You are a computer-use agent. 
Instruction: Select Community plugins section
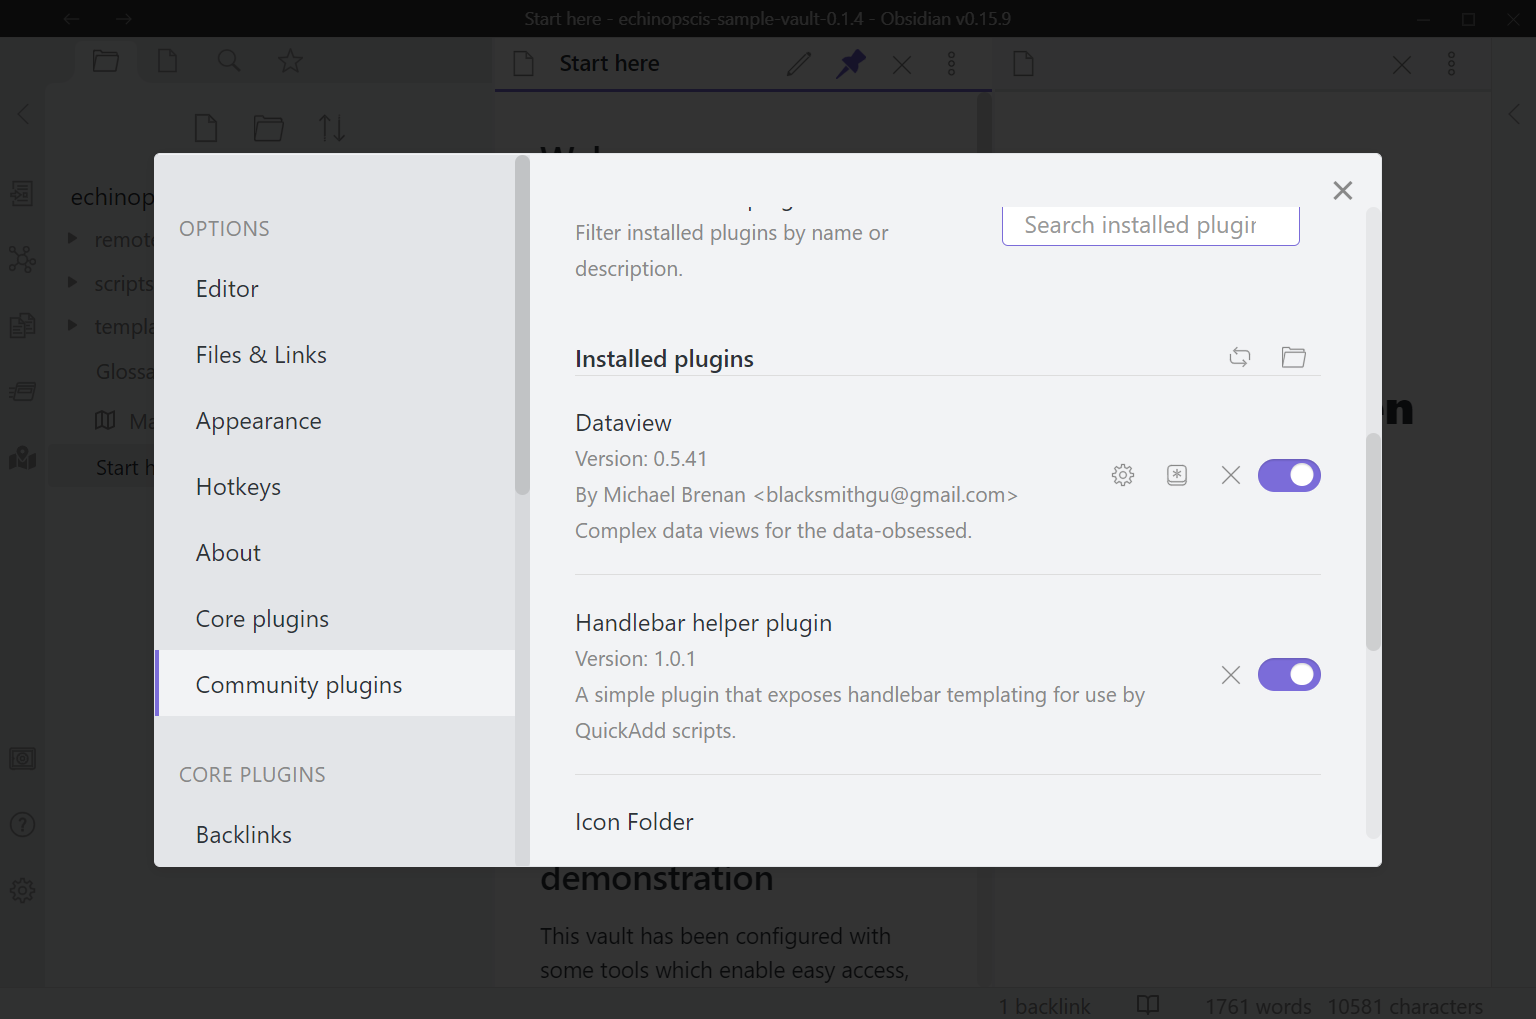click(x=335, y=685)
